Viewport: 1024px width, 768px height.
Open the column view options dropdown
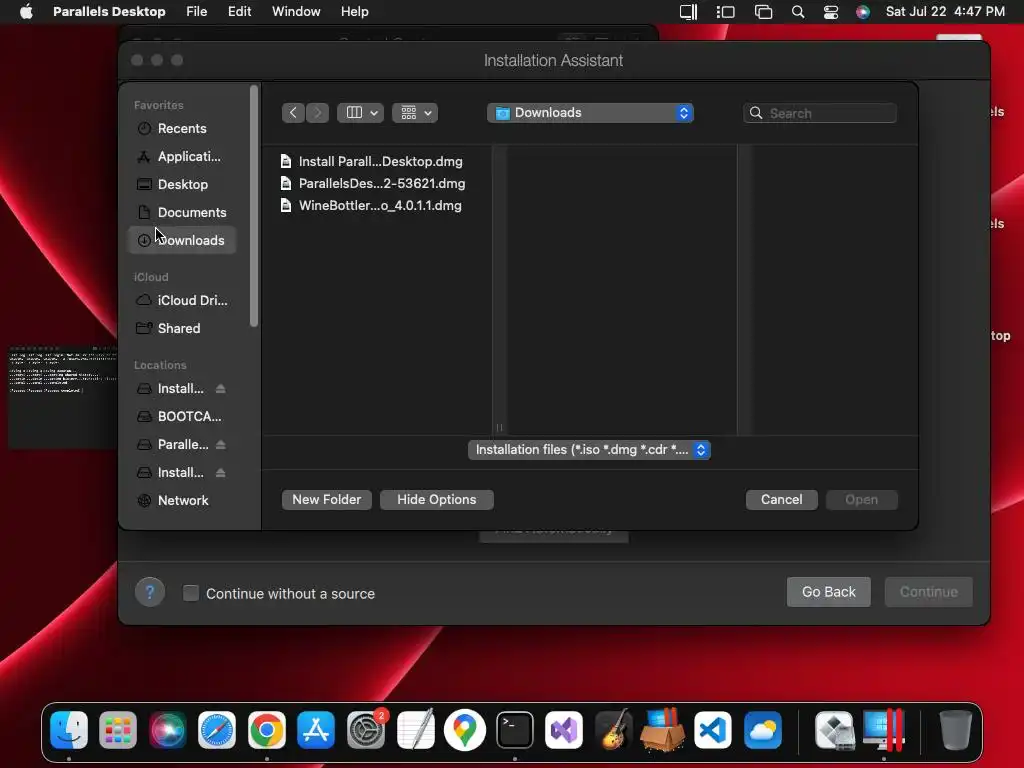coord(360,113)
